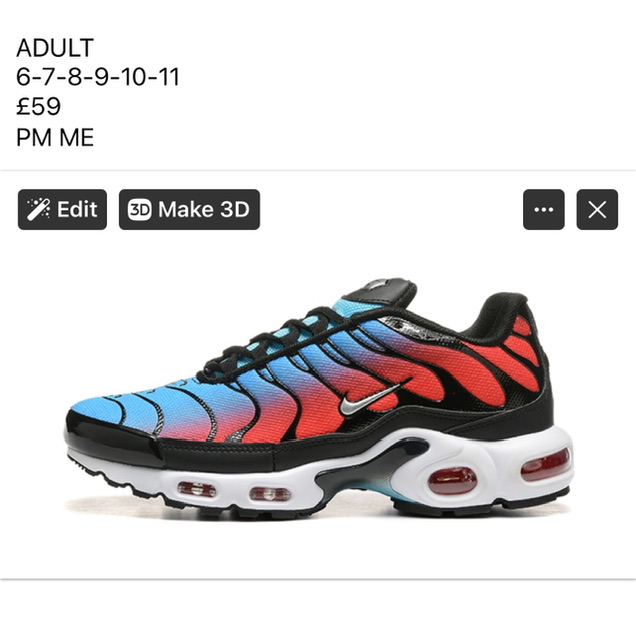Click the Edit photo button

(x=62, y=209)
